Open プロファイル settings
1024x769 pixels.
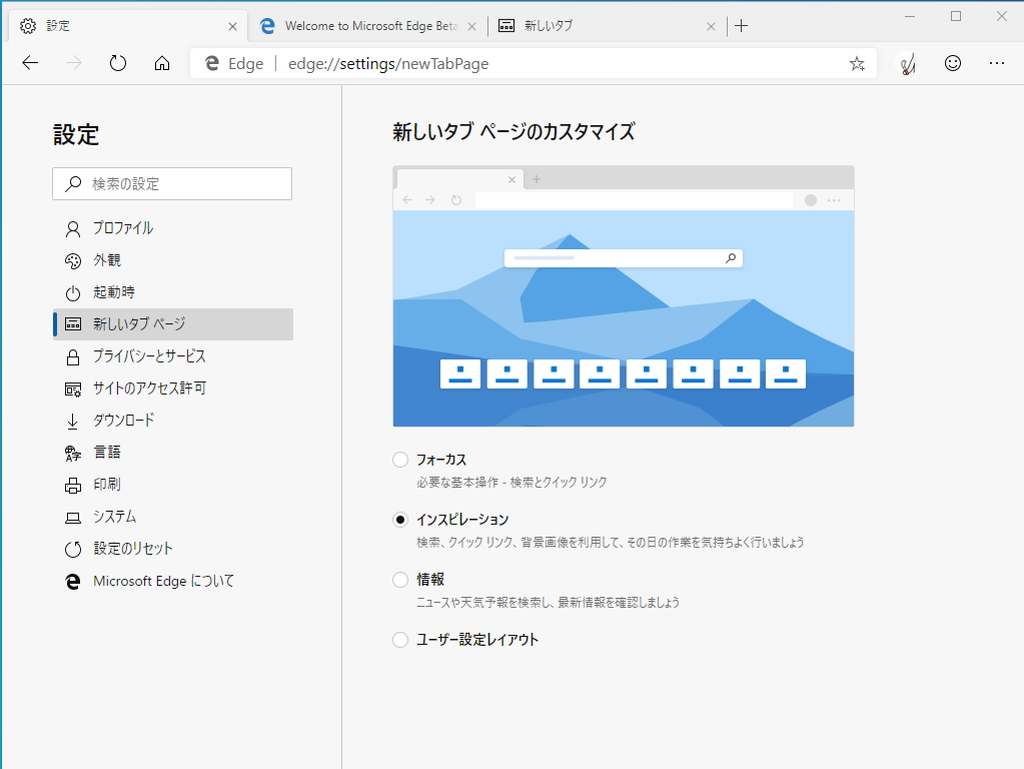tap(172, 228)
